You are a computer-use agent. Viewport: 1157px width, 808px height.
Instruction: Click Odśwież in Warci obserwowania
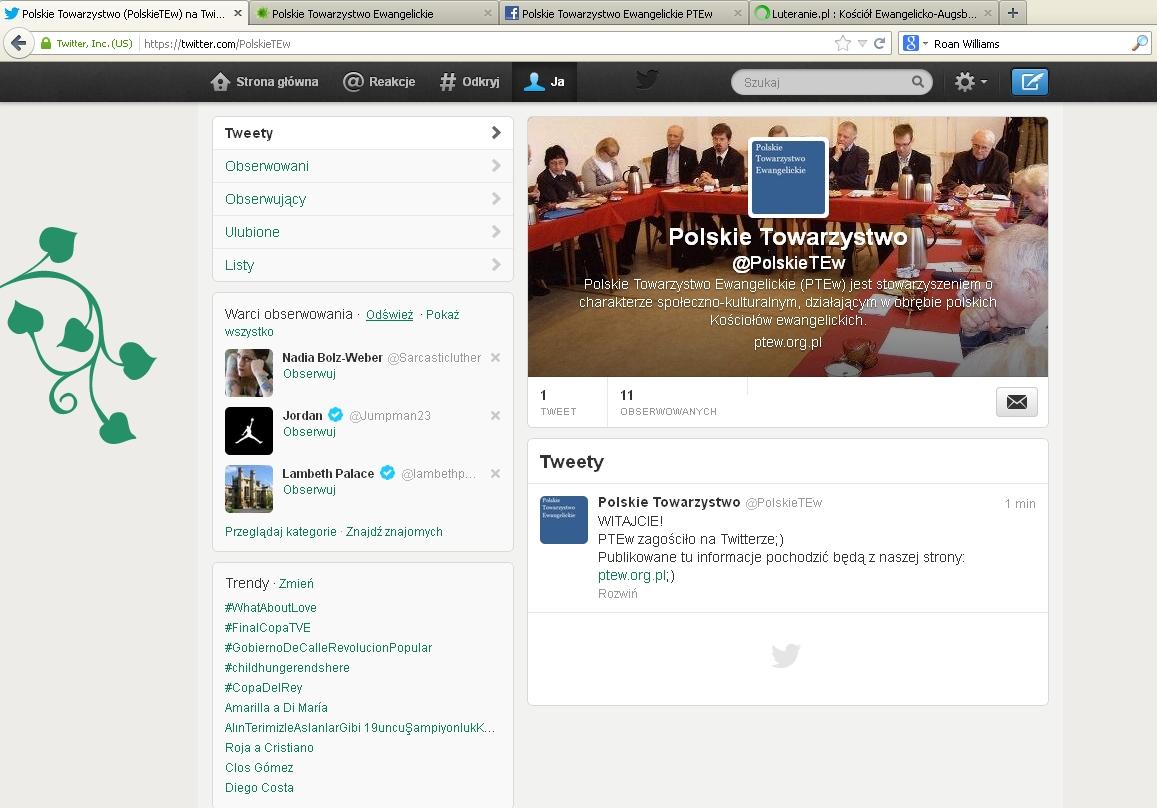tap(390, 315)
